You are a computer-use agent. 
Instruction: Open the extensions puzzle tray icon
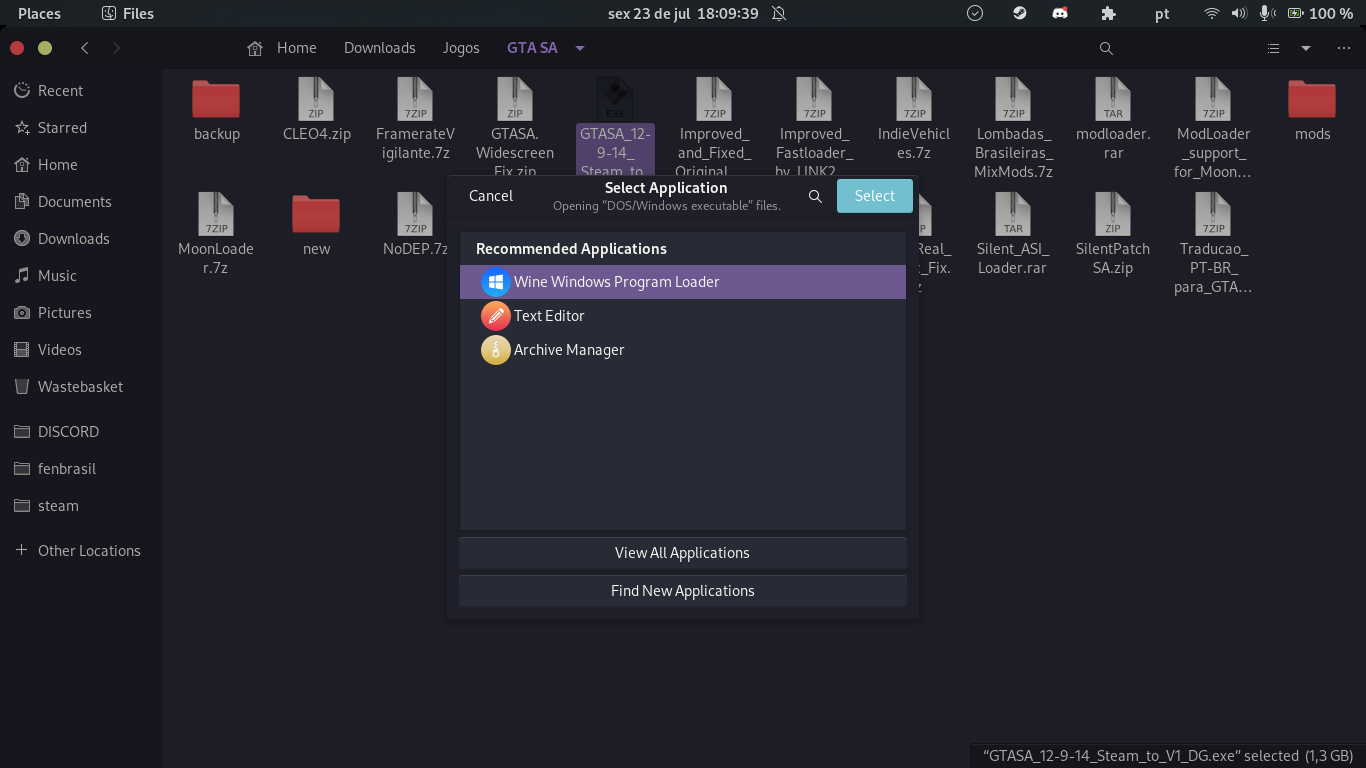click(x=1108, y=13)
